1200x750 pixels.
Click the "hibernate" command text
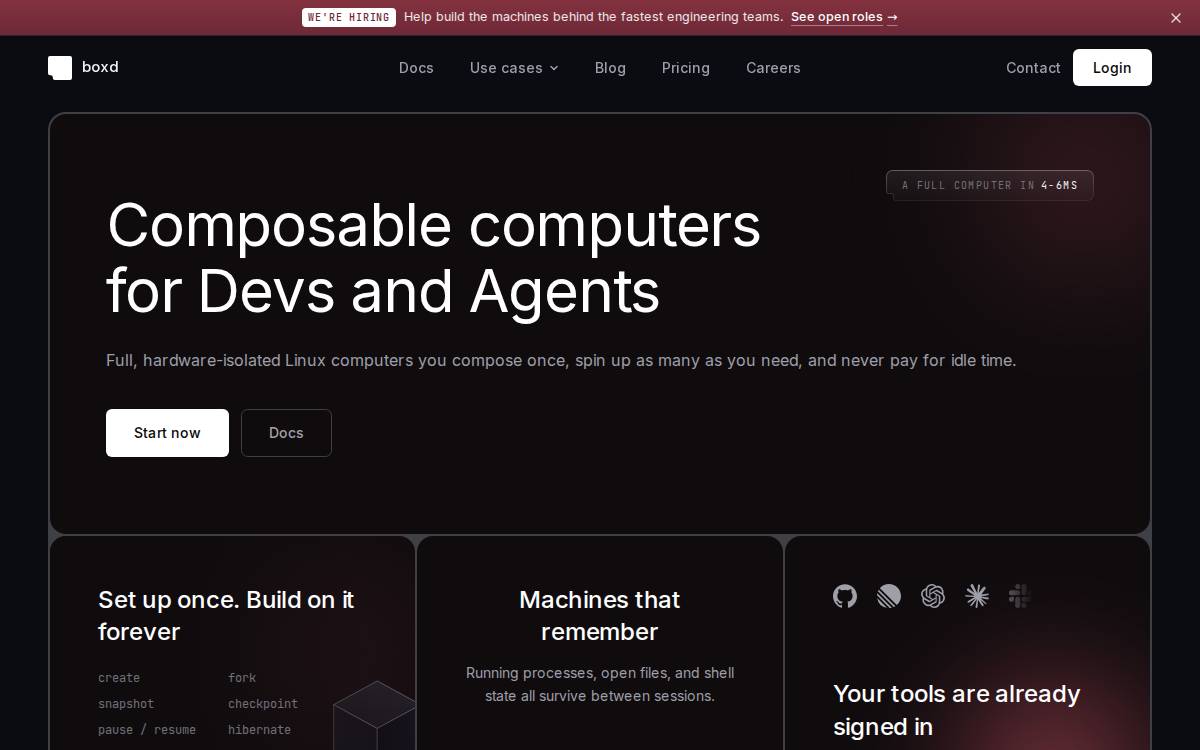pos(260,730)
